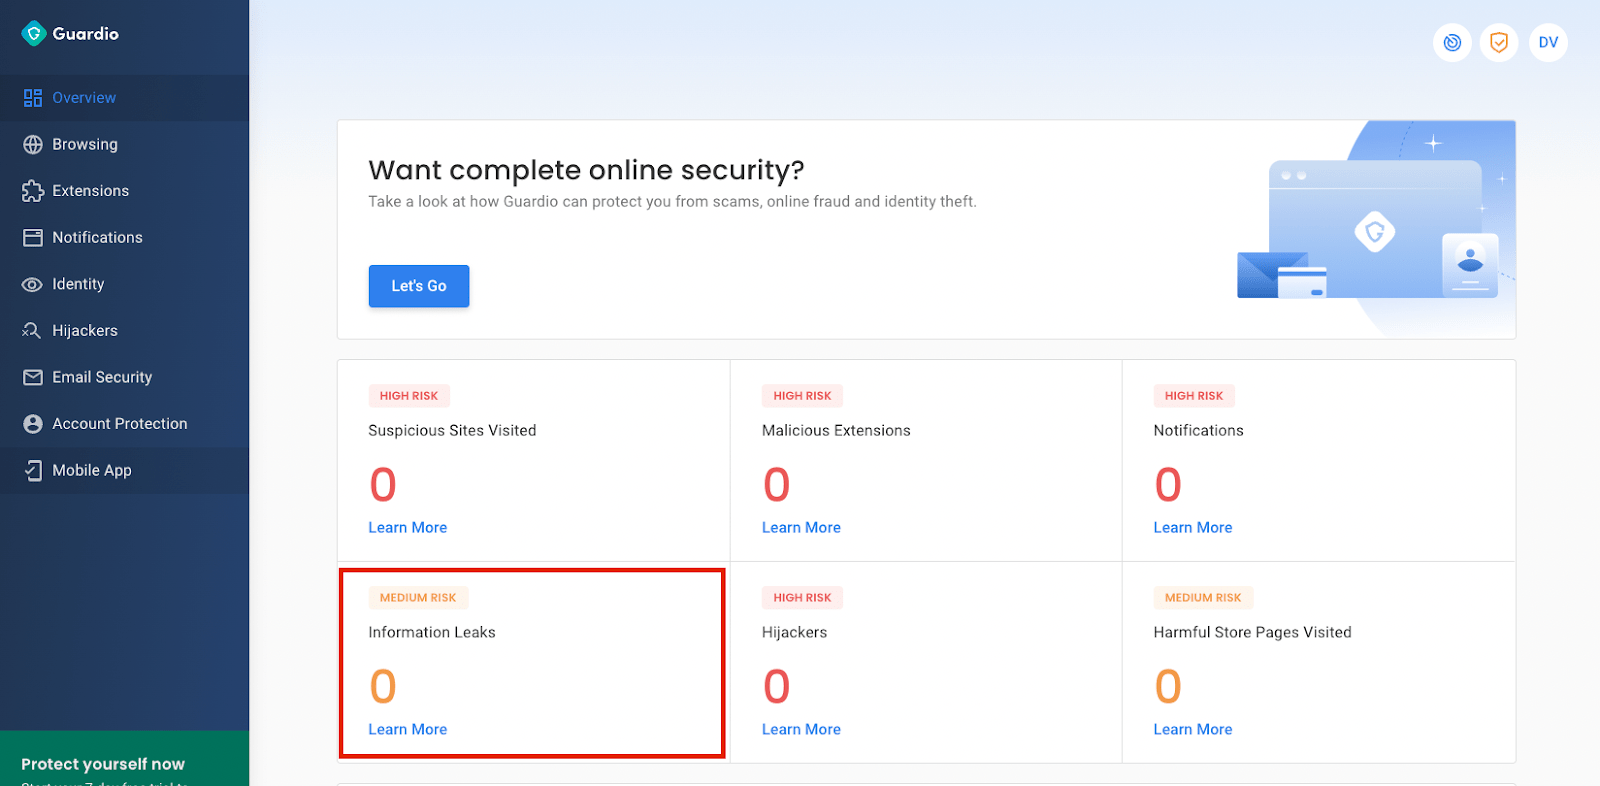This screenshot has height=786, width=1600.
Task: Click the Notifications card title
Action: (1198, 431)
